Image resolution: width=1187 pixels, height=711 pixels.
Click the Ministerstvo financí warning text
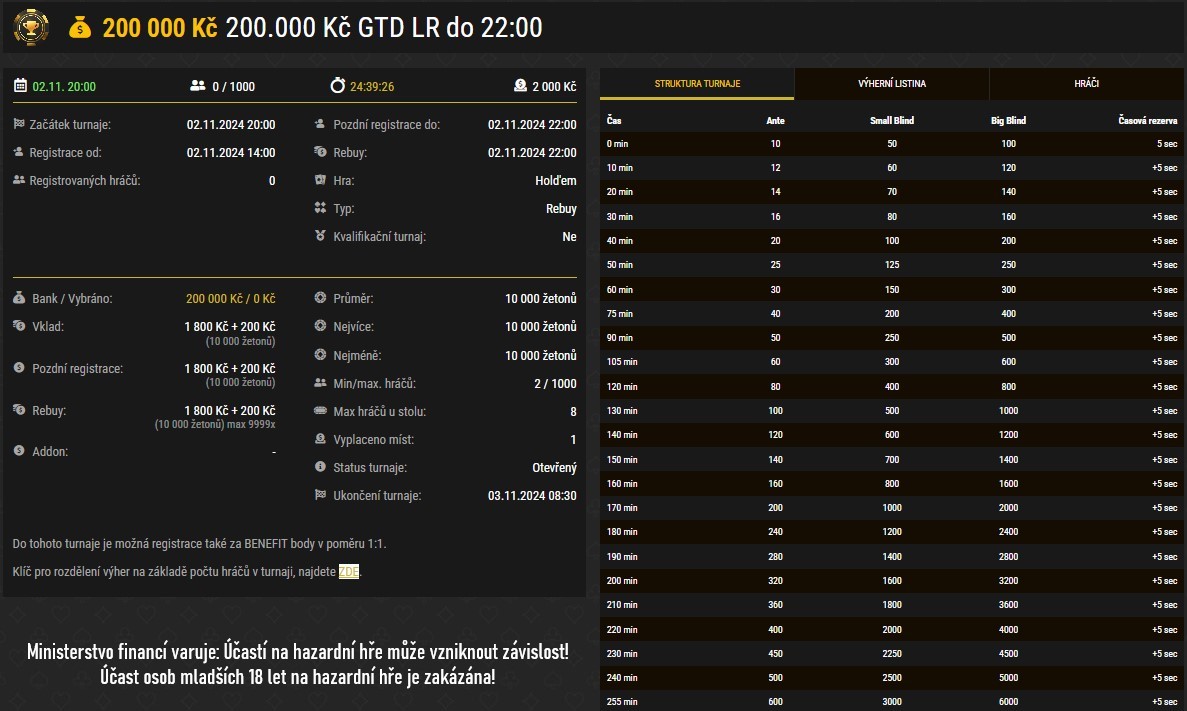(298, 664)
